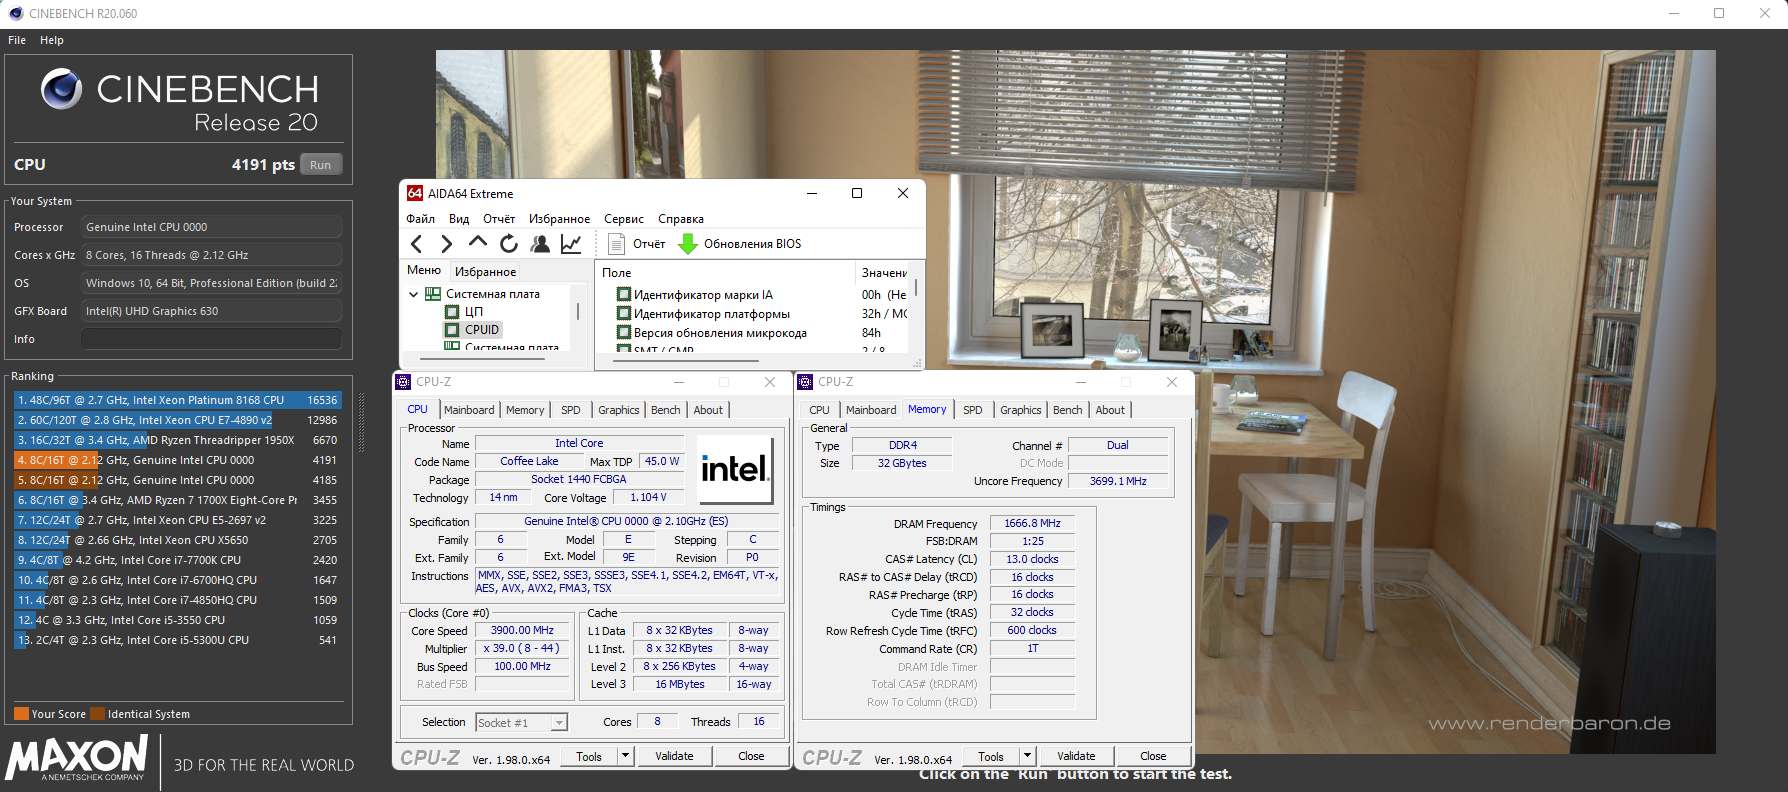Select the AMD Ryzen Threadripper 1950X ranking row
This screenshot has width=1788, height=792.
[177, 440]
